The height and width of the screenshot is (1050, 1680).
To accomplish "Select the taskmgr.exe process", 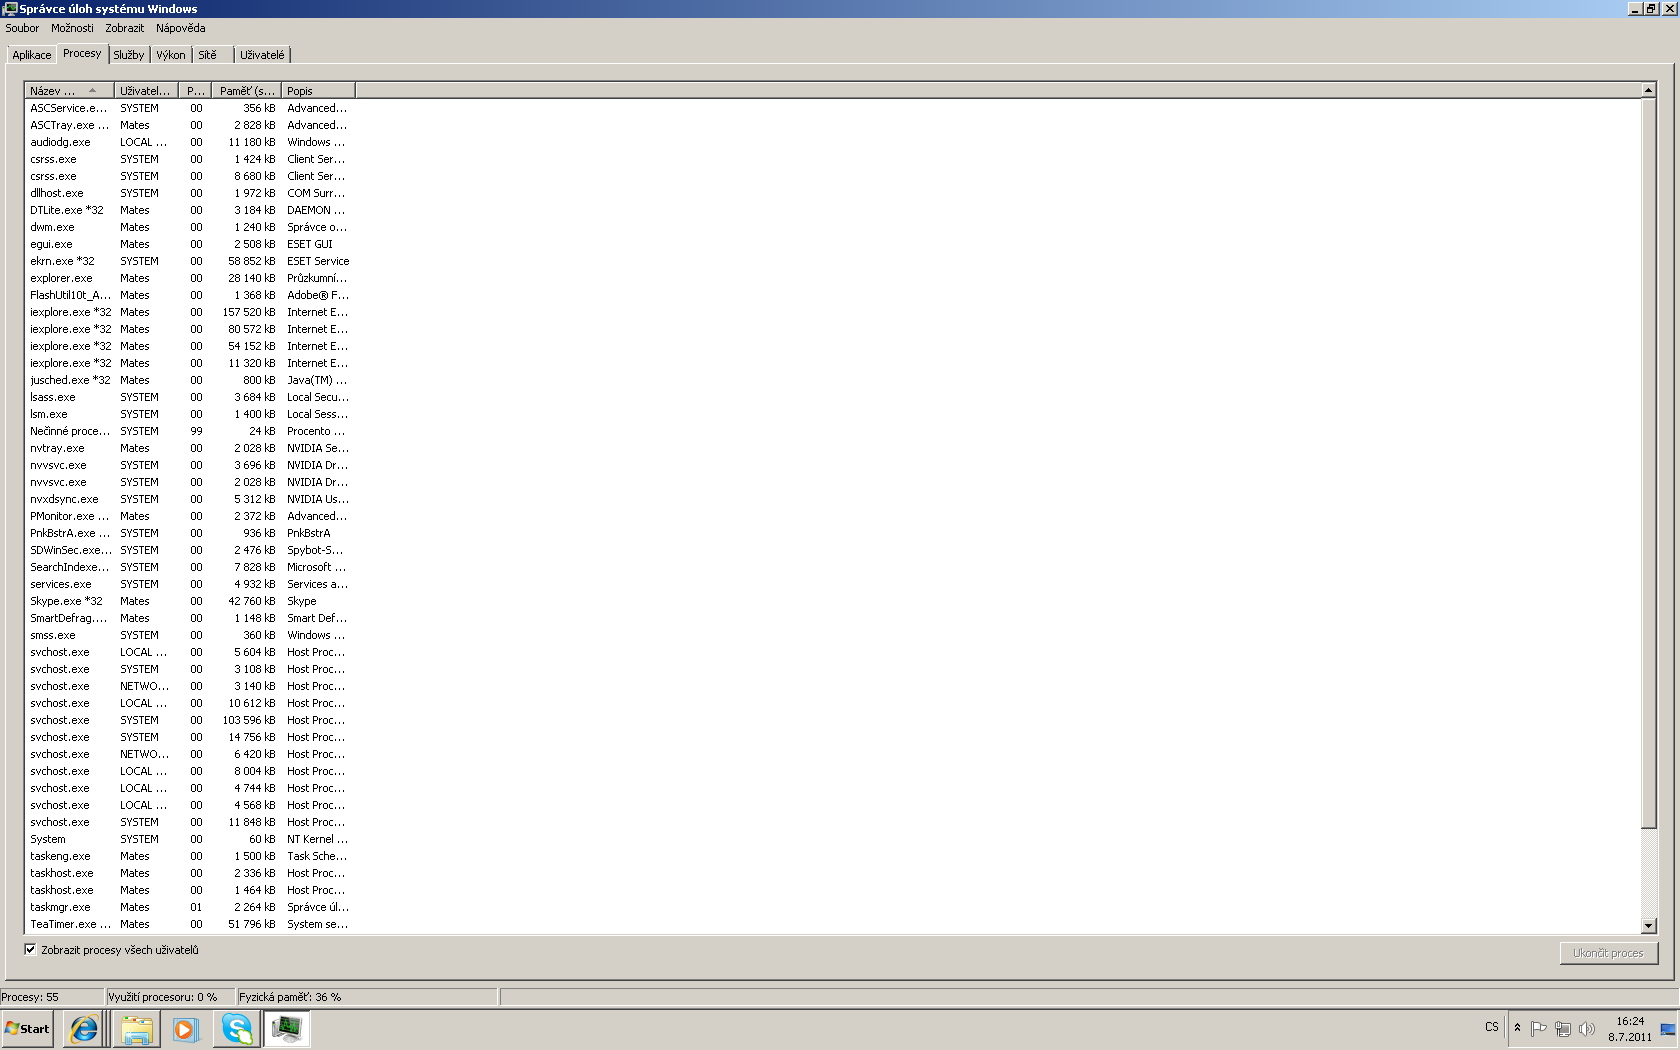I will point(190,907).
